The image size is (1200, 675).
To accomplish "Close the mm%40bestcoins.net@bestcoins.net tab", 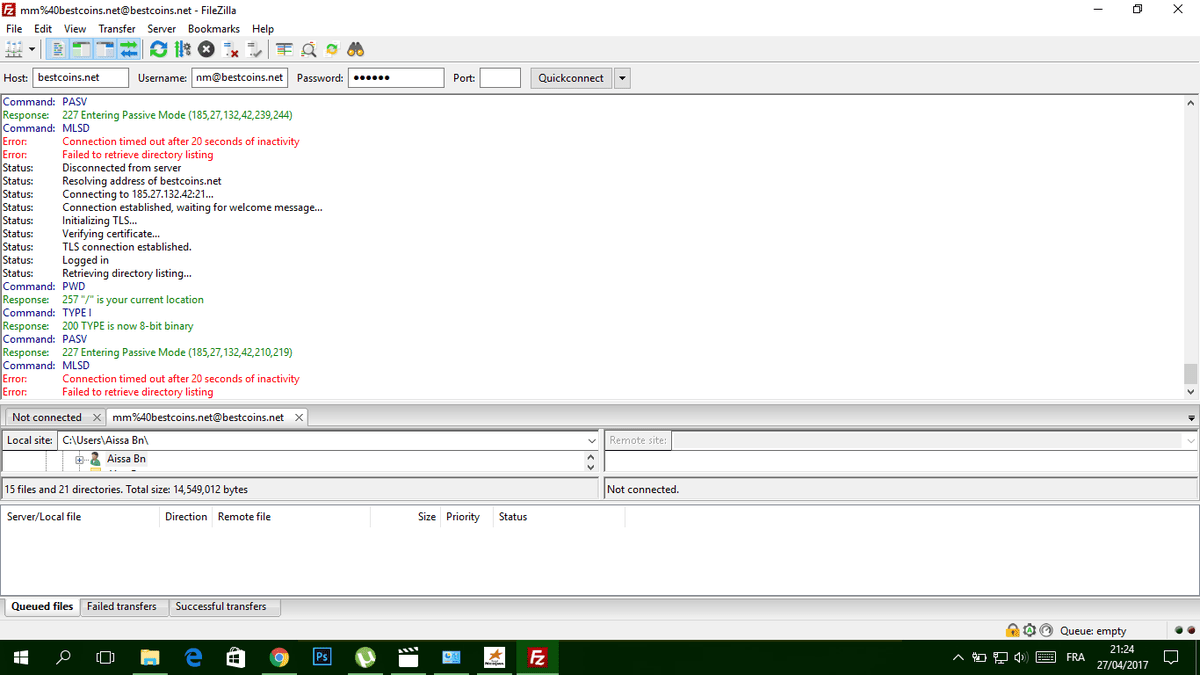I will click(298, 417).
